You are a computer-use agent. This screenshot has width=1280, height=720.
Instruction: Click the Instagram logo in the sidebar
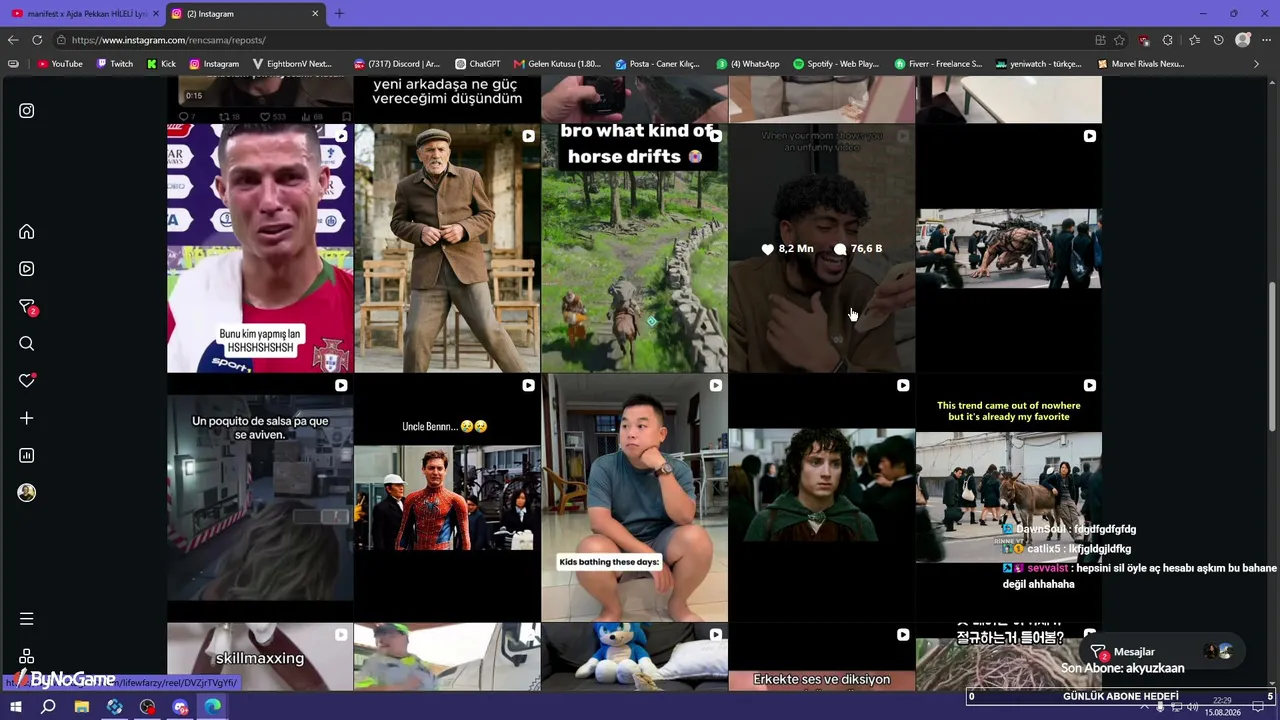[x=27, y=111]
